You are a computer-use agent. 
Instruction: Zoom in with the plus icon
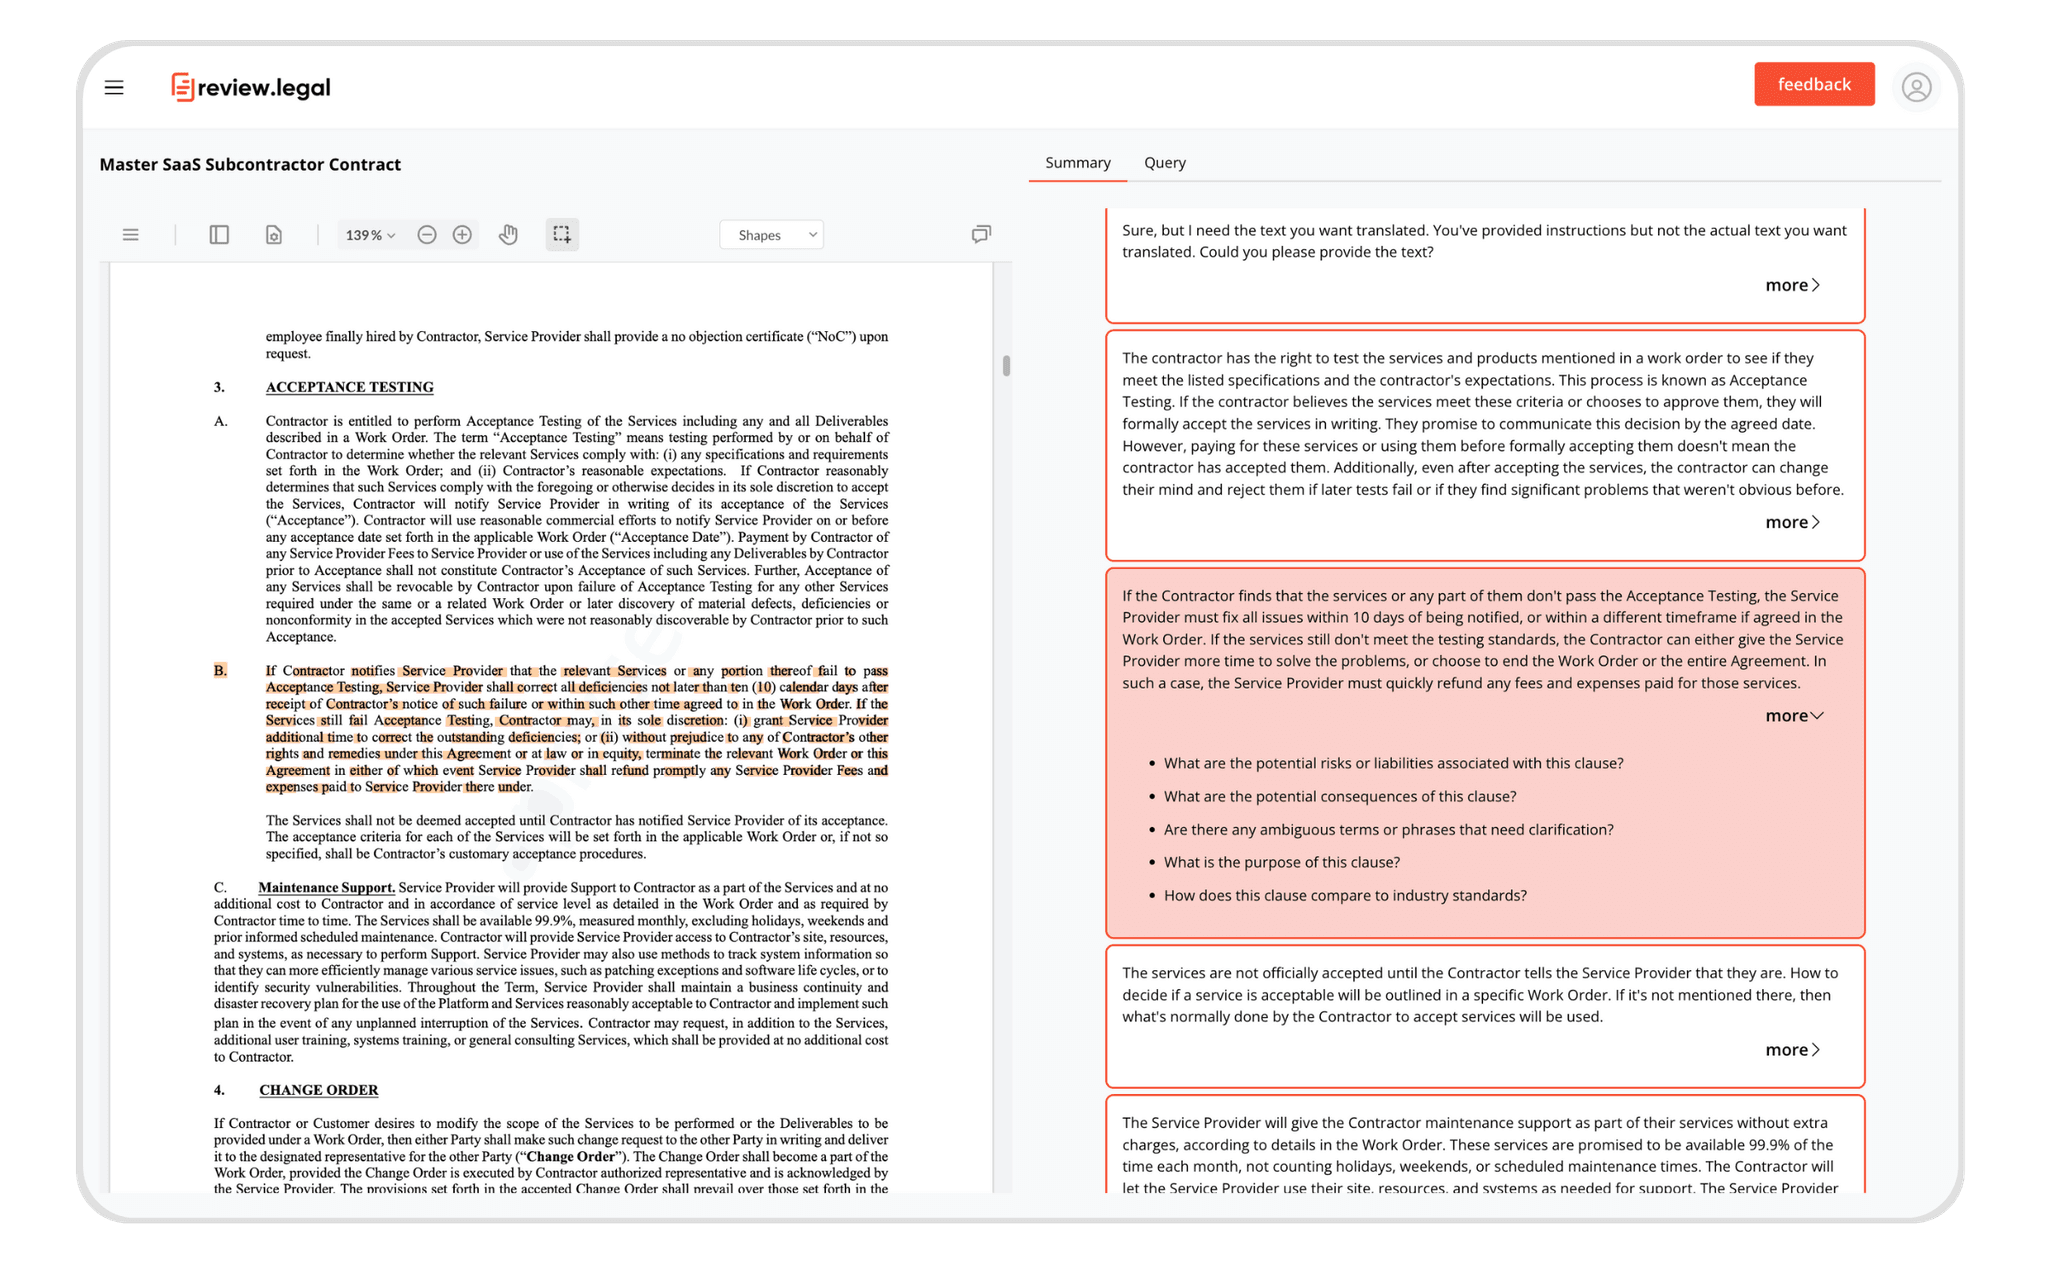pos(462,235)
